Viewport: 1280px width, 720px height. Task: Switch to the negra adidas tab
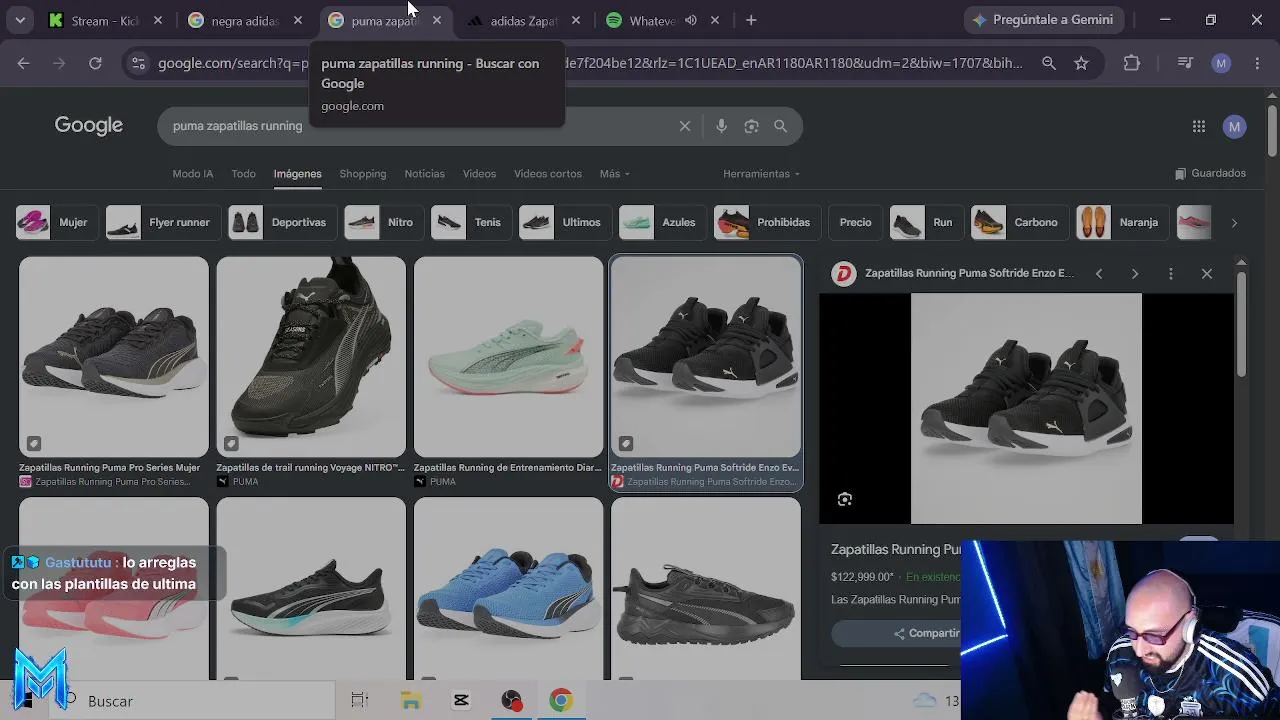point(246,20)
